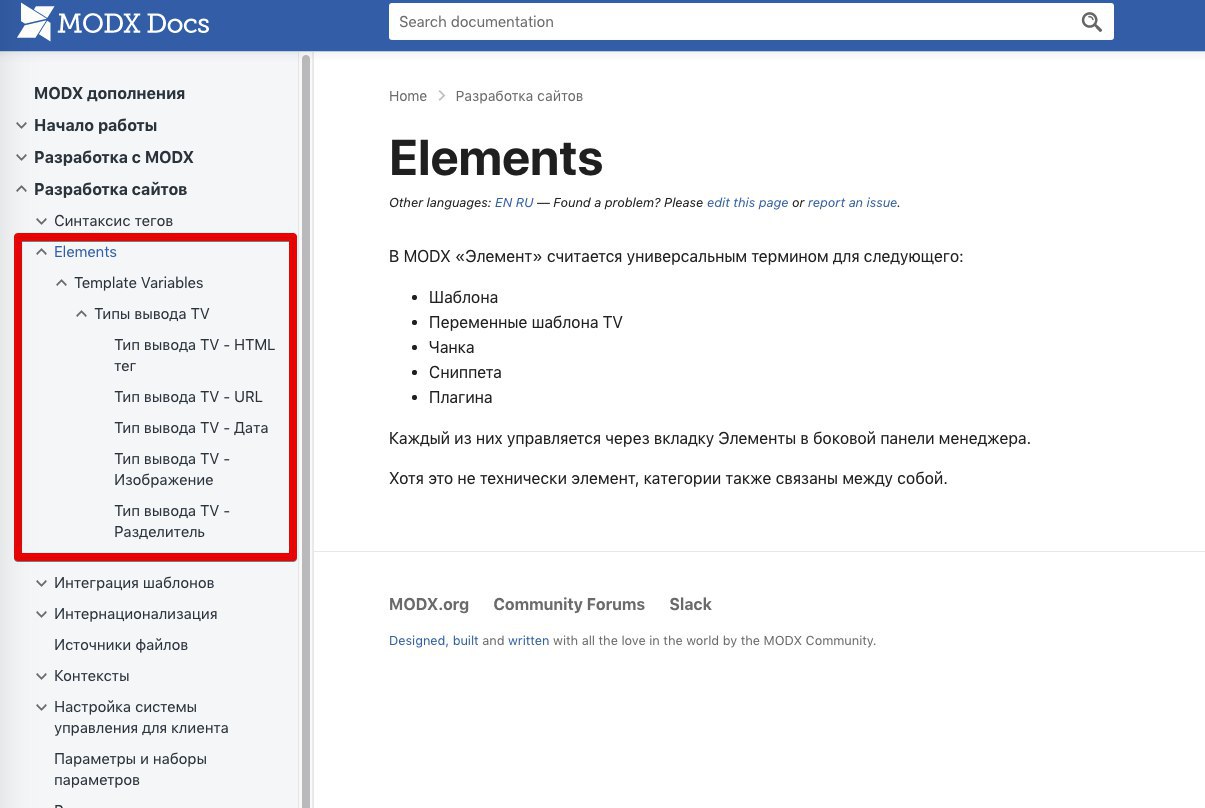Open Параметры и наборы параметров
The image size is (1205, 808).
(130, 769)
